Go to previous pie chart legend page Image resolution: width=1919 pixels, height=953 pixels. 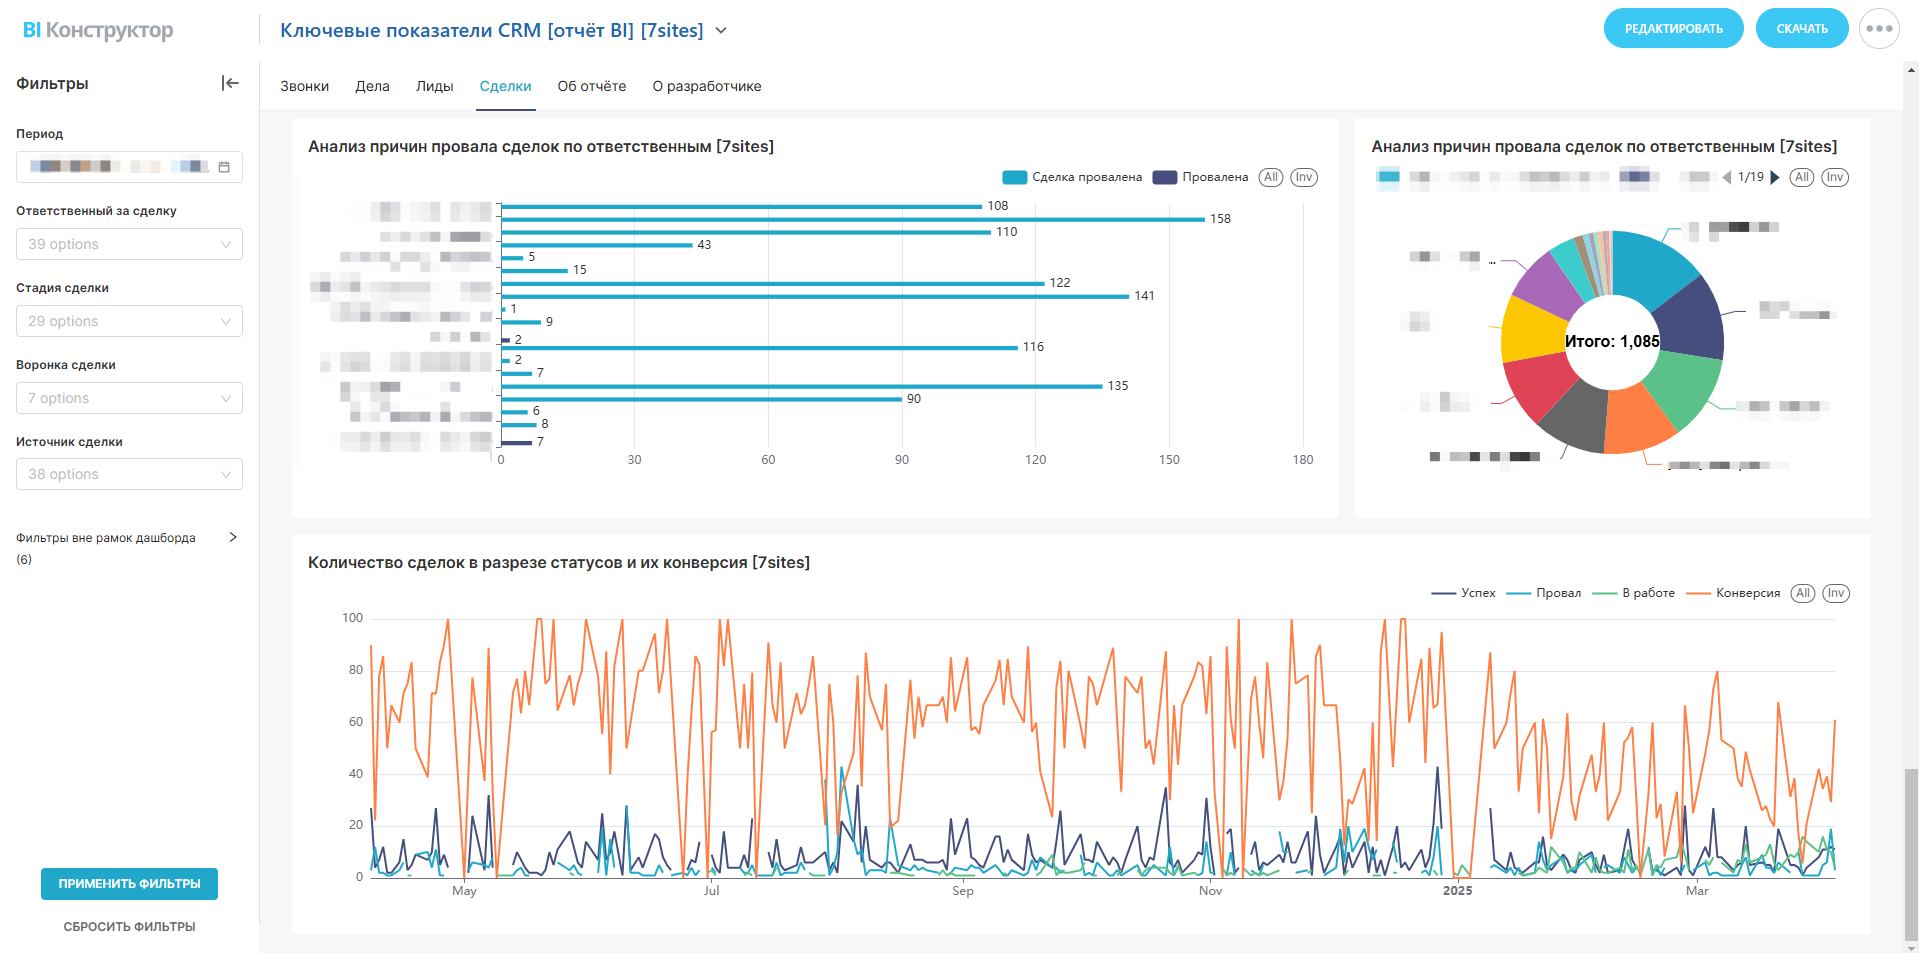pos(1727,178)
